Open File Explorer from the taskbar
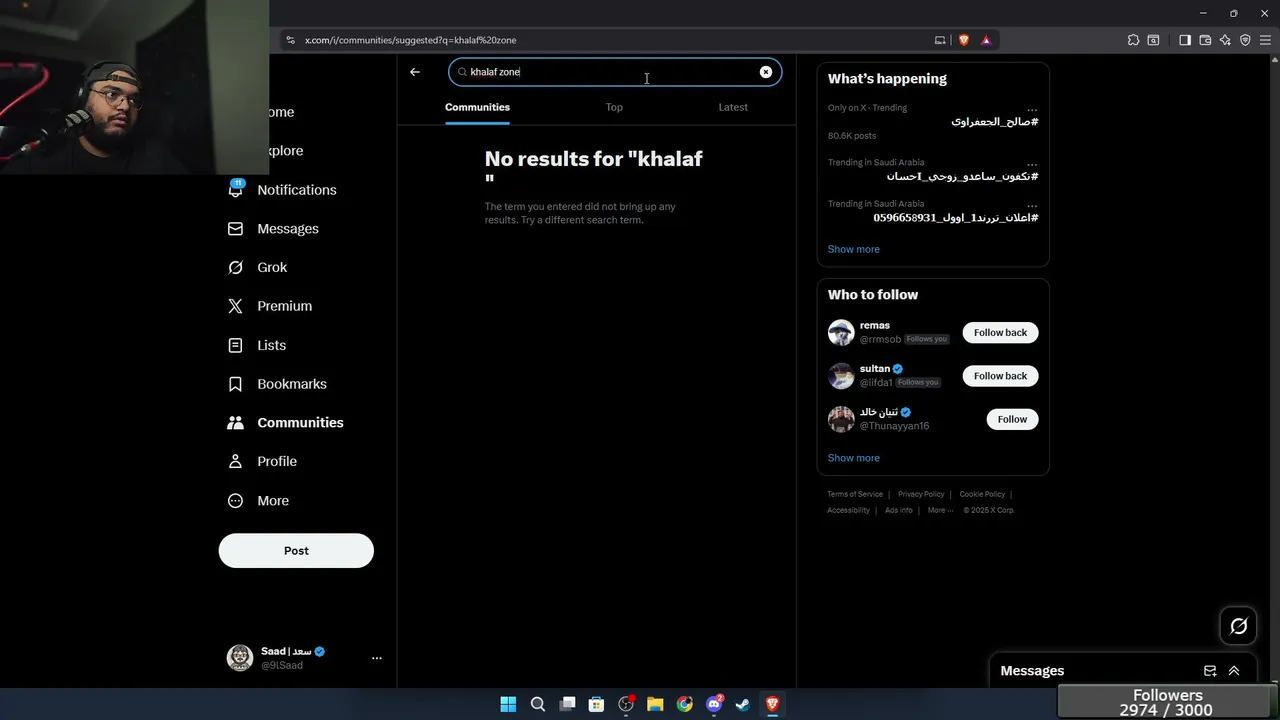The height and width of the screenshot is (720, 1280). click(655, 704)
